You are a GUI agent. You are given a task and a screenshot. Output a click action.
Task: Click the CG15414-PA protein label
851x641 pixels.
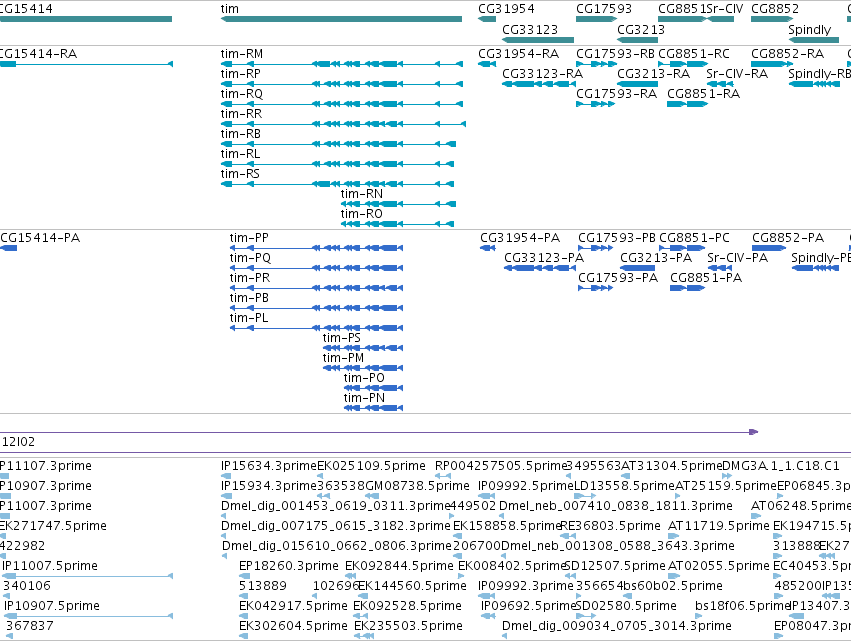tap(40, 238)
